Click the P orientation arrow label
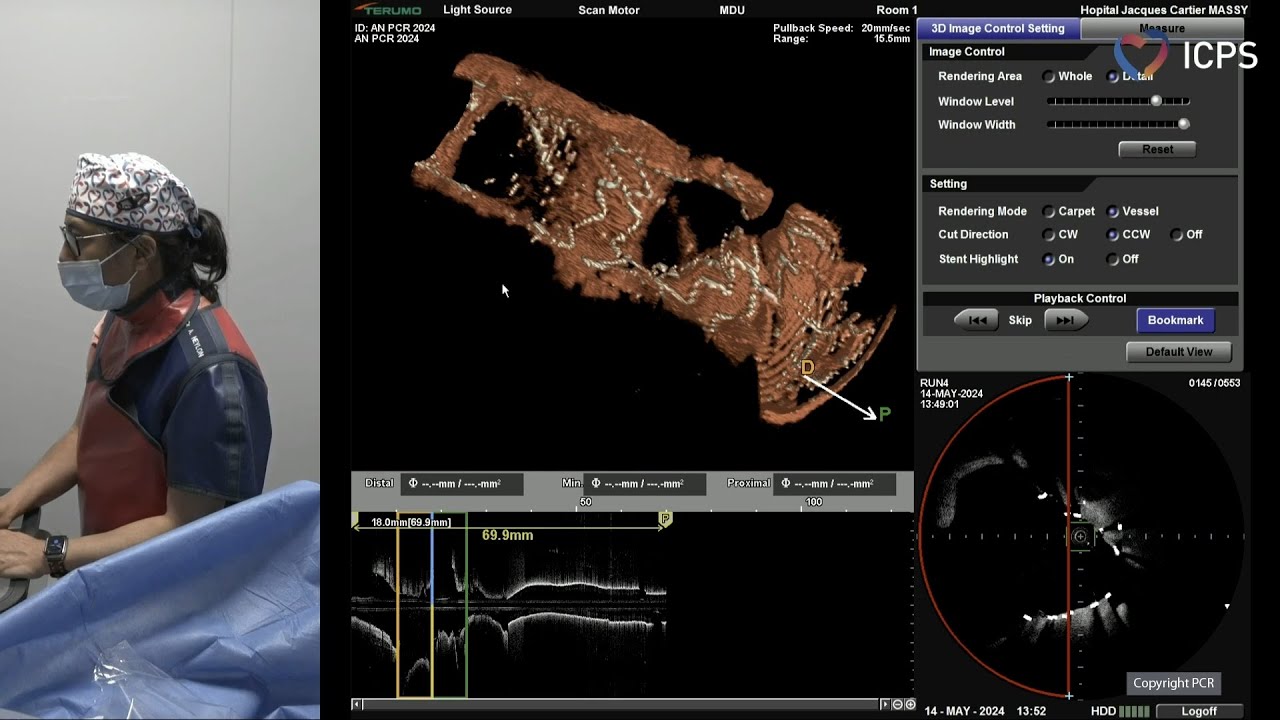This screenshot has width=1280, height=720. coord(884,414)
